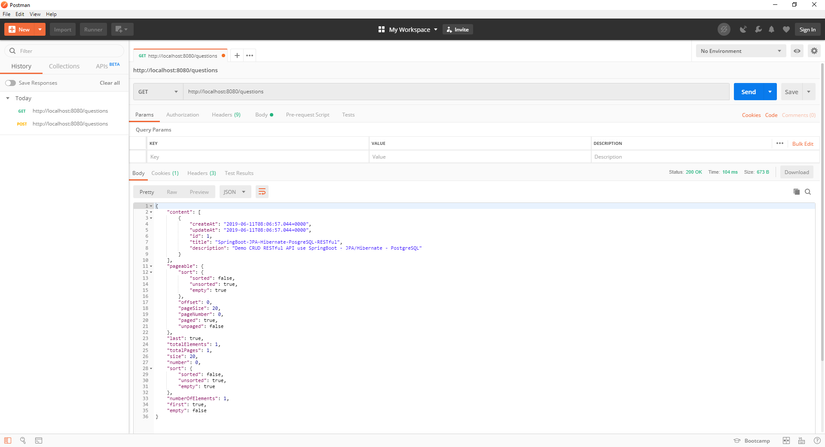The height and width of the screenshot is (447, 825).
Task: Open the response Cookies (1) tab
Action: [x=165, y=173]
